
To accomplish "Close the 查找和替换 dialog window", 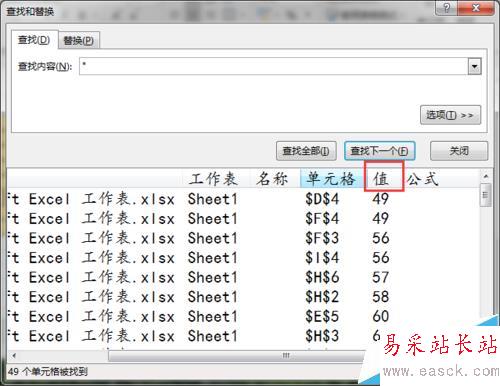I will point(476,7).
